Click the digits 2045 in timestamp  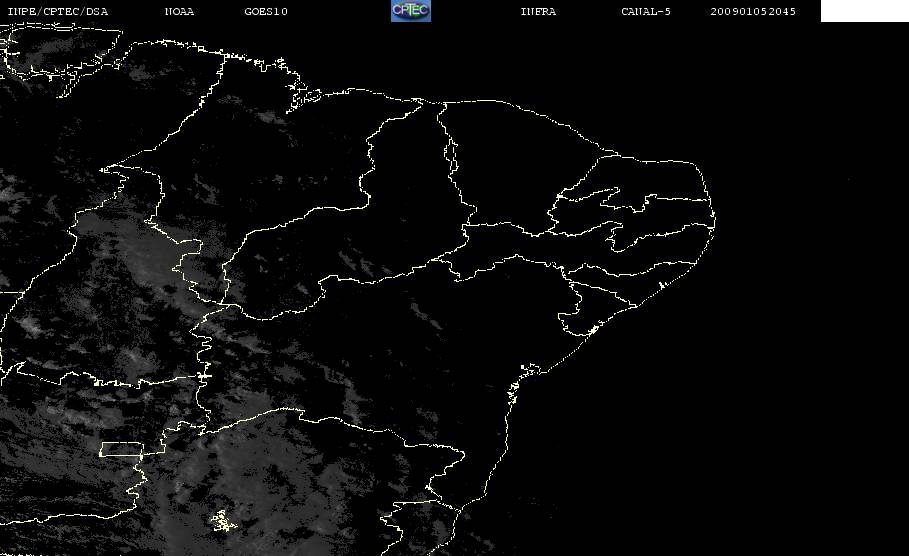782,12
